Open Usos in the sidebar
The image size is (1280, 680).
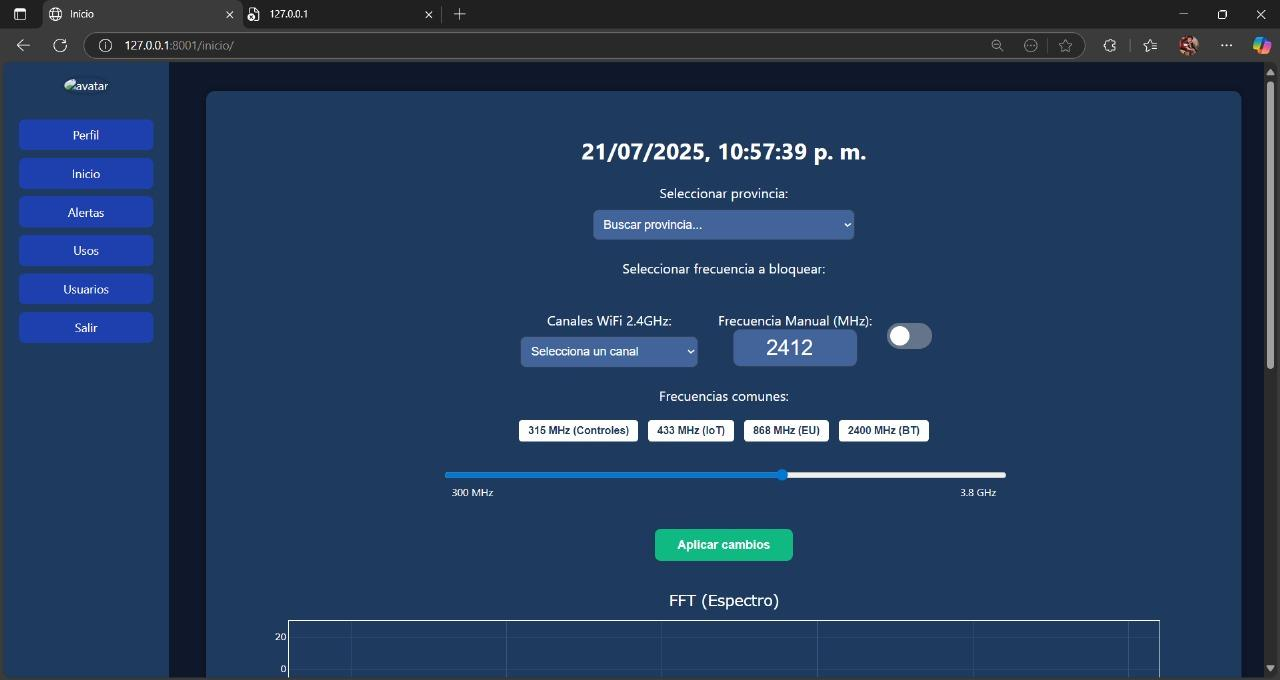86,250
